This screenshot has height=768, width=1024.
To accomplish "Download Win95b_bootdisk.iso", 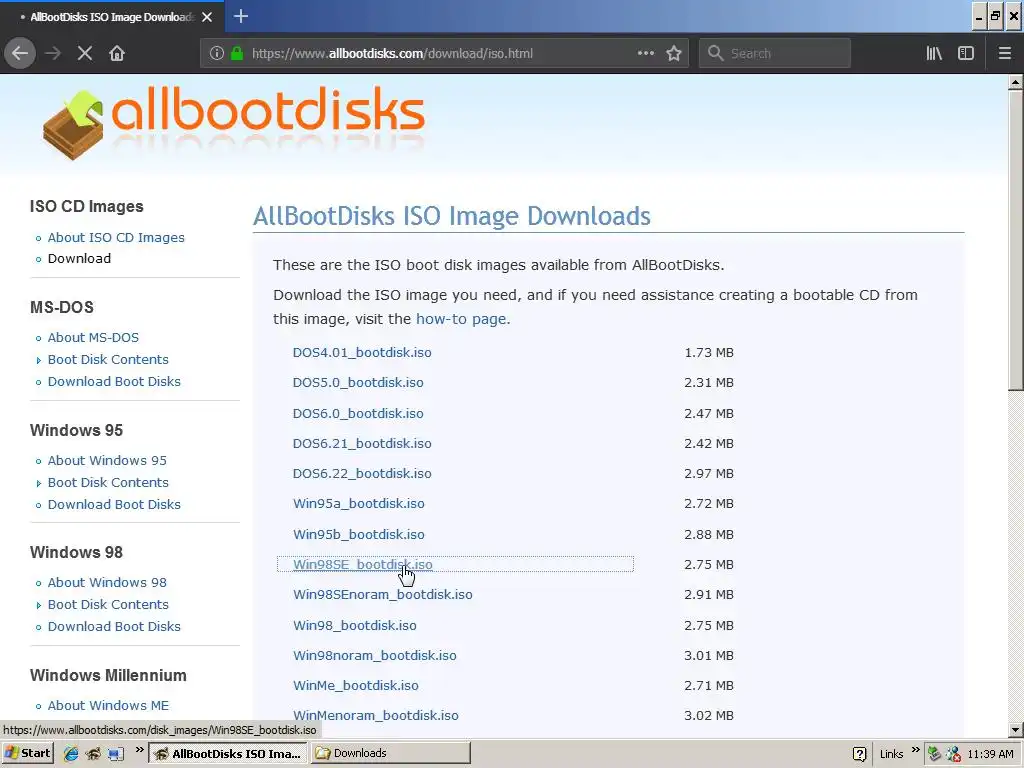I will pyautogui.click(x=359, y=534).
